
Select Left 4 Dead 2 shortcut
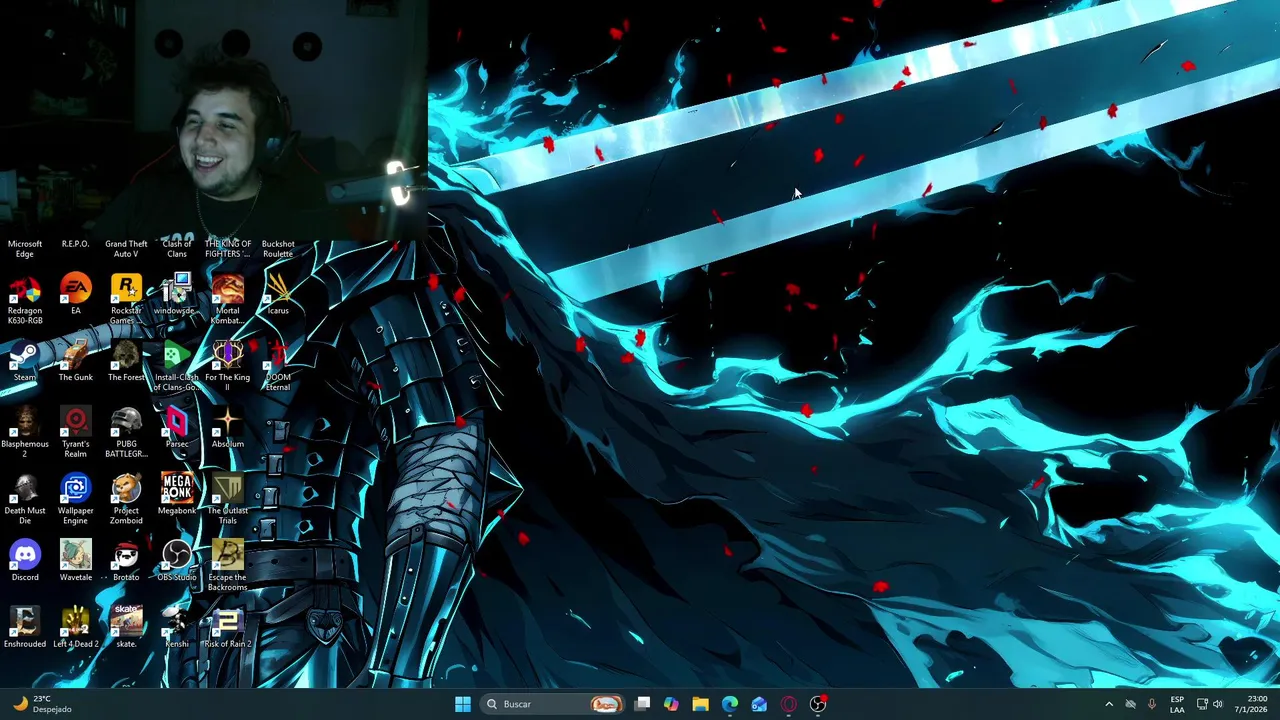point(75,623)
